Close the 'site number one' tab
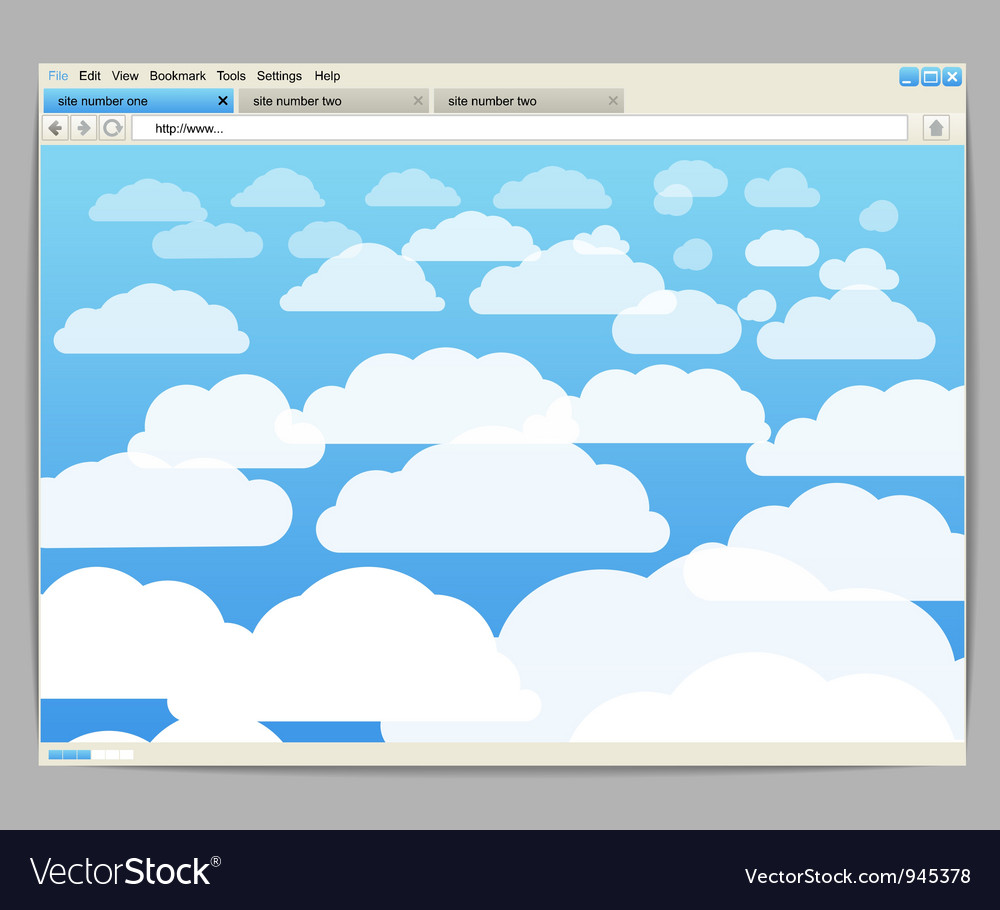The width and height of the screenshot is (1000, 910). (222, 100)
